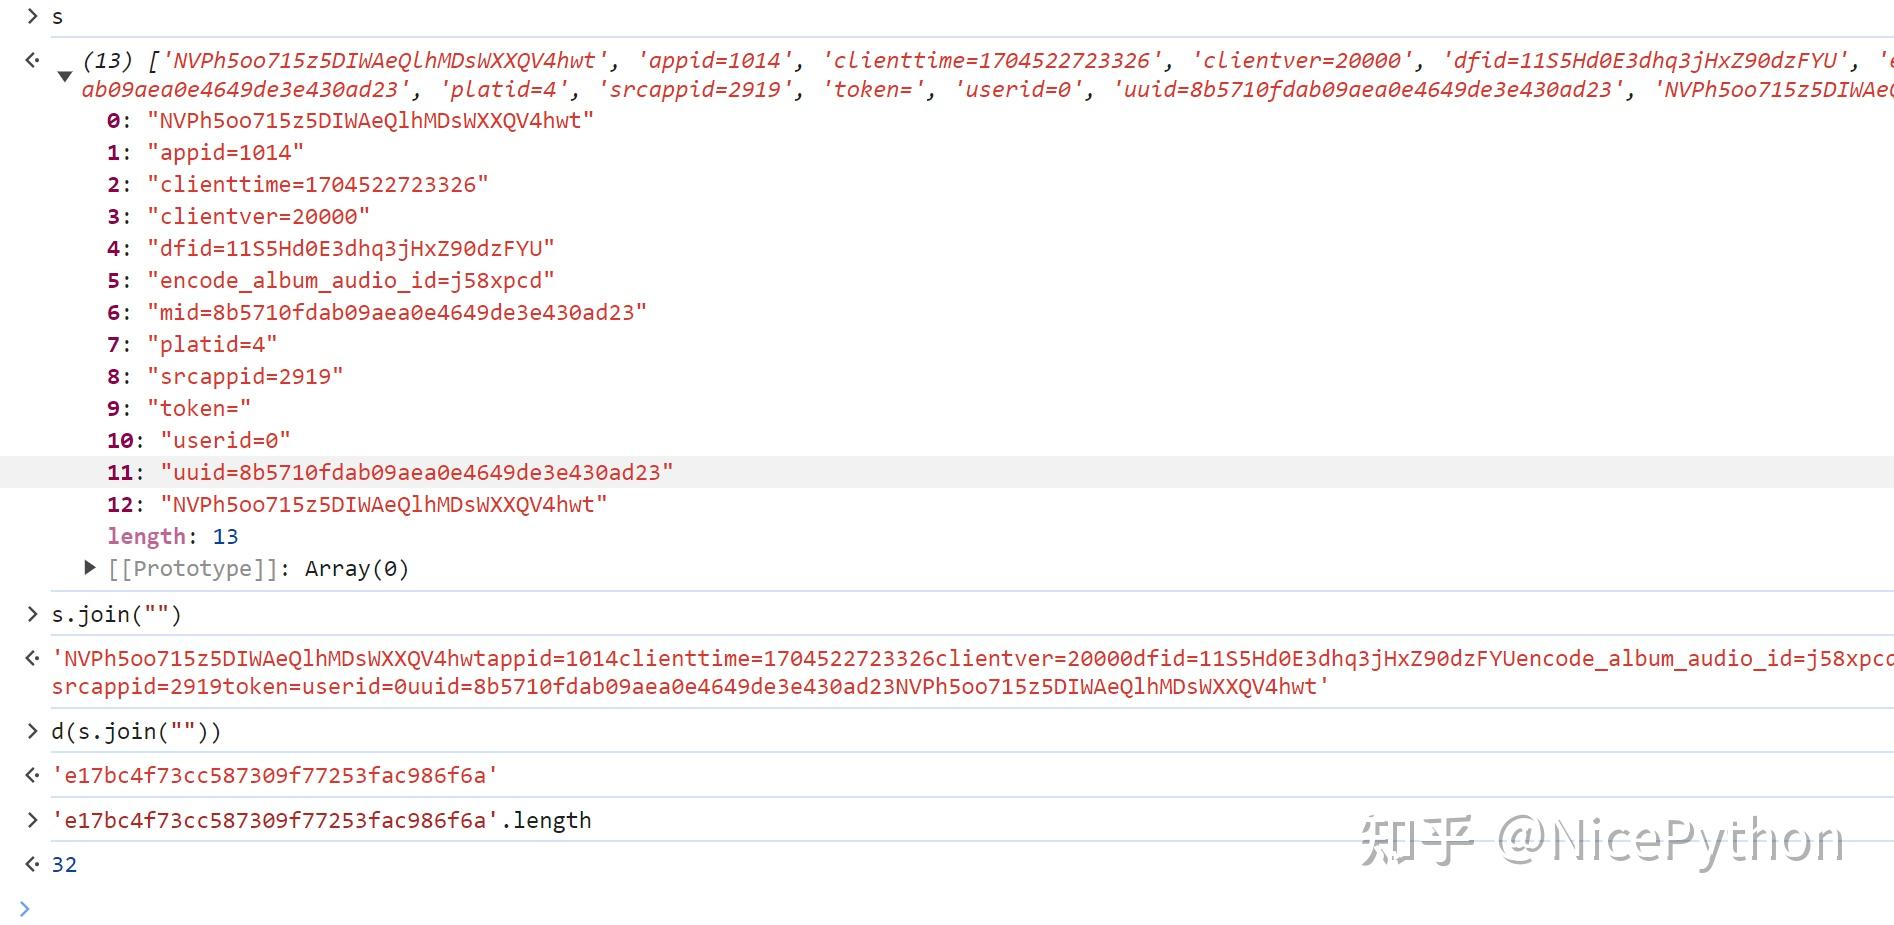The image size is (1894, 925).
Task: Select index 0 entry in the array
Action: pyautogui.click(x=370, y=120)
